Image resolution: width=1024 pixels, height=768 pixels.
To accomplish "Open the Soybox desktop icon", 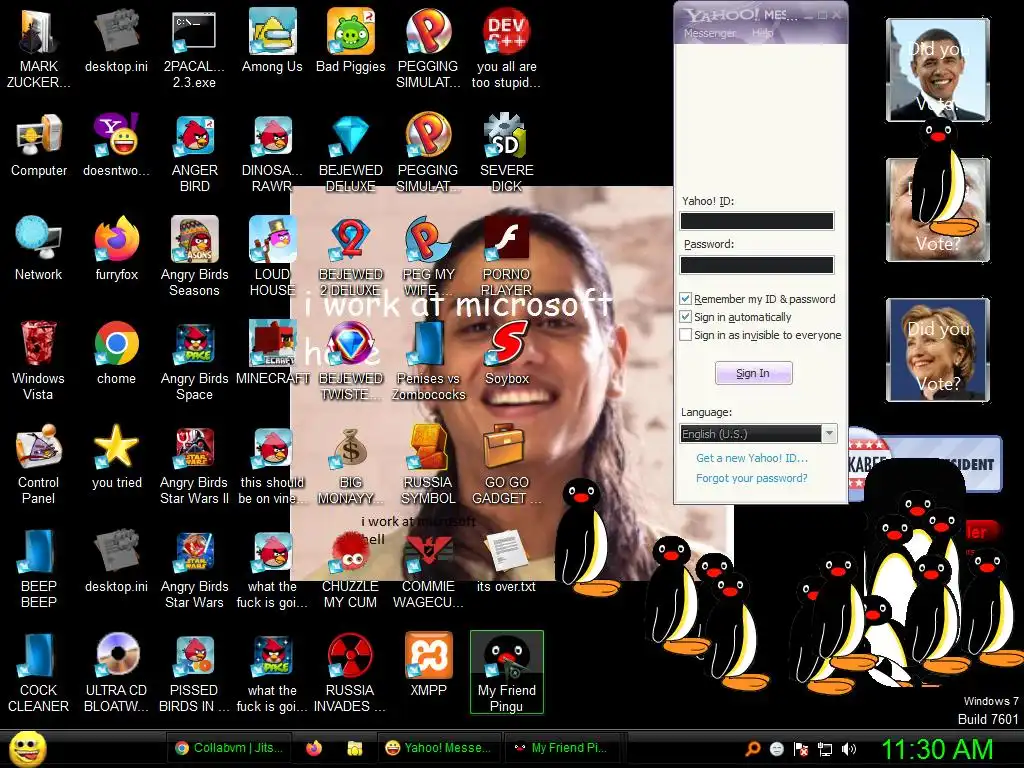I will pos(507,344).
